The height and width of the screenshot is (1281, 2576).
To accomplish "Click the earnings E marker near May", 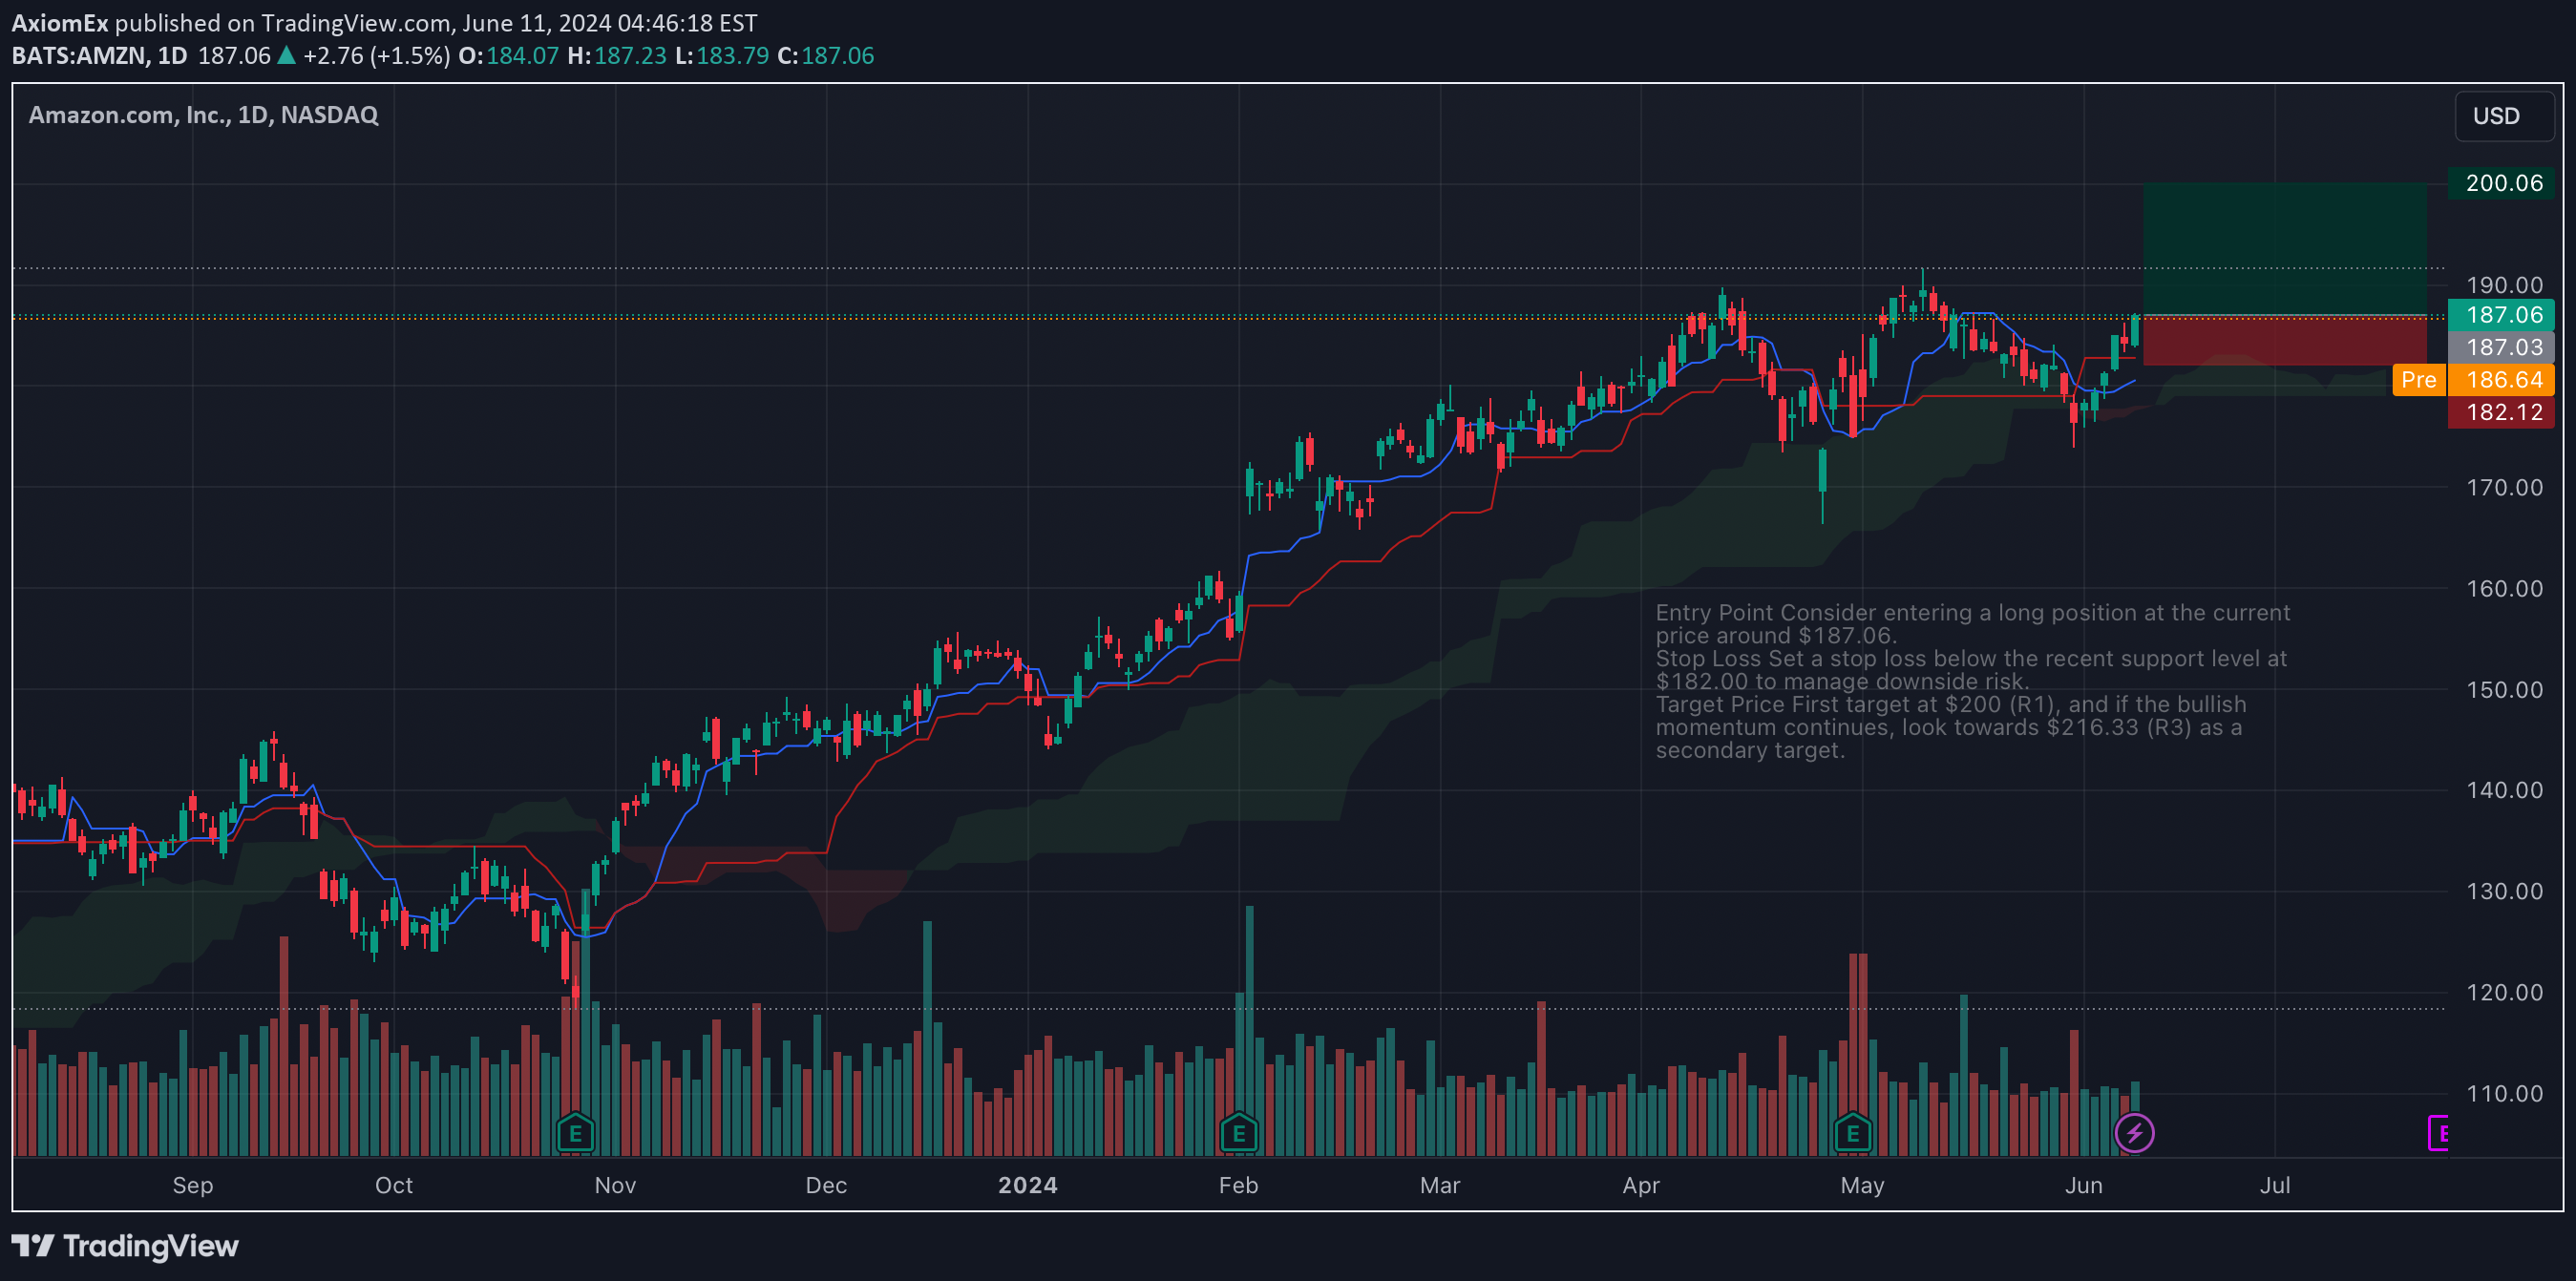I will pyautogui.click(x=1853, y=1134).
